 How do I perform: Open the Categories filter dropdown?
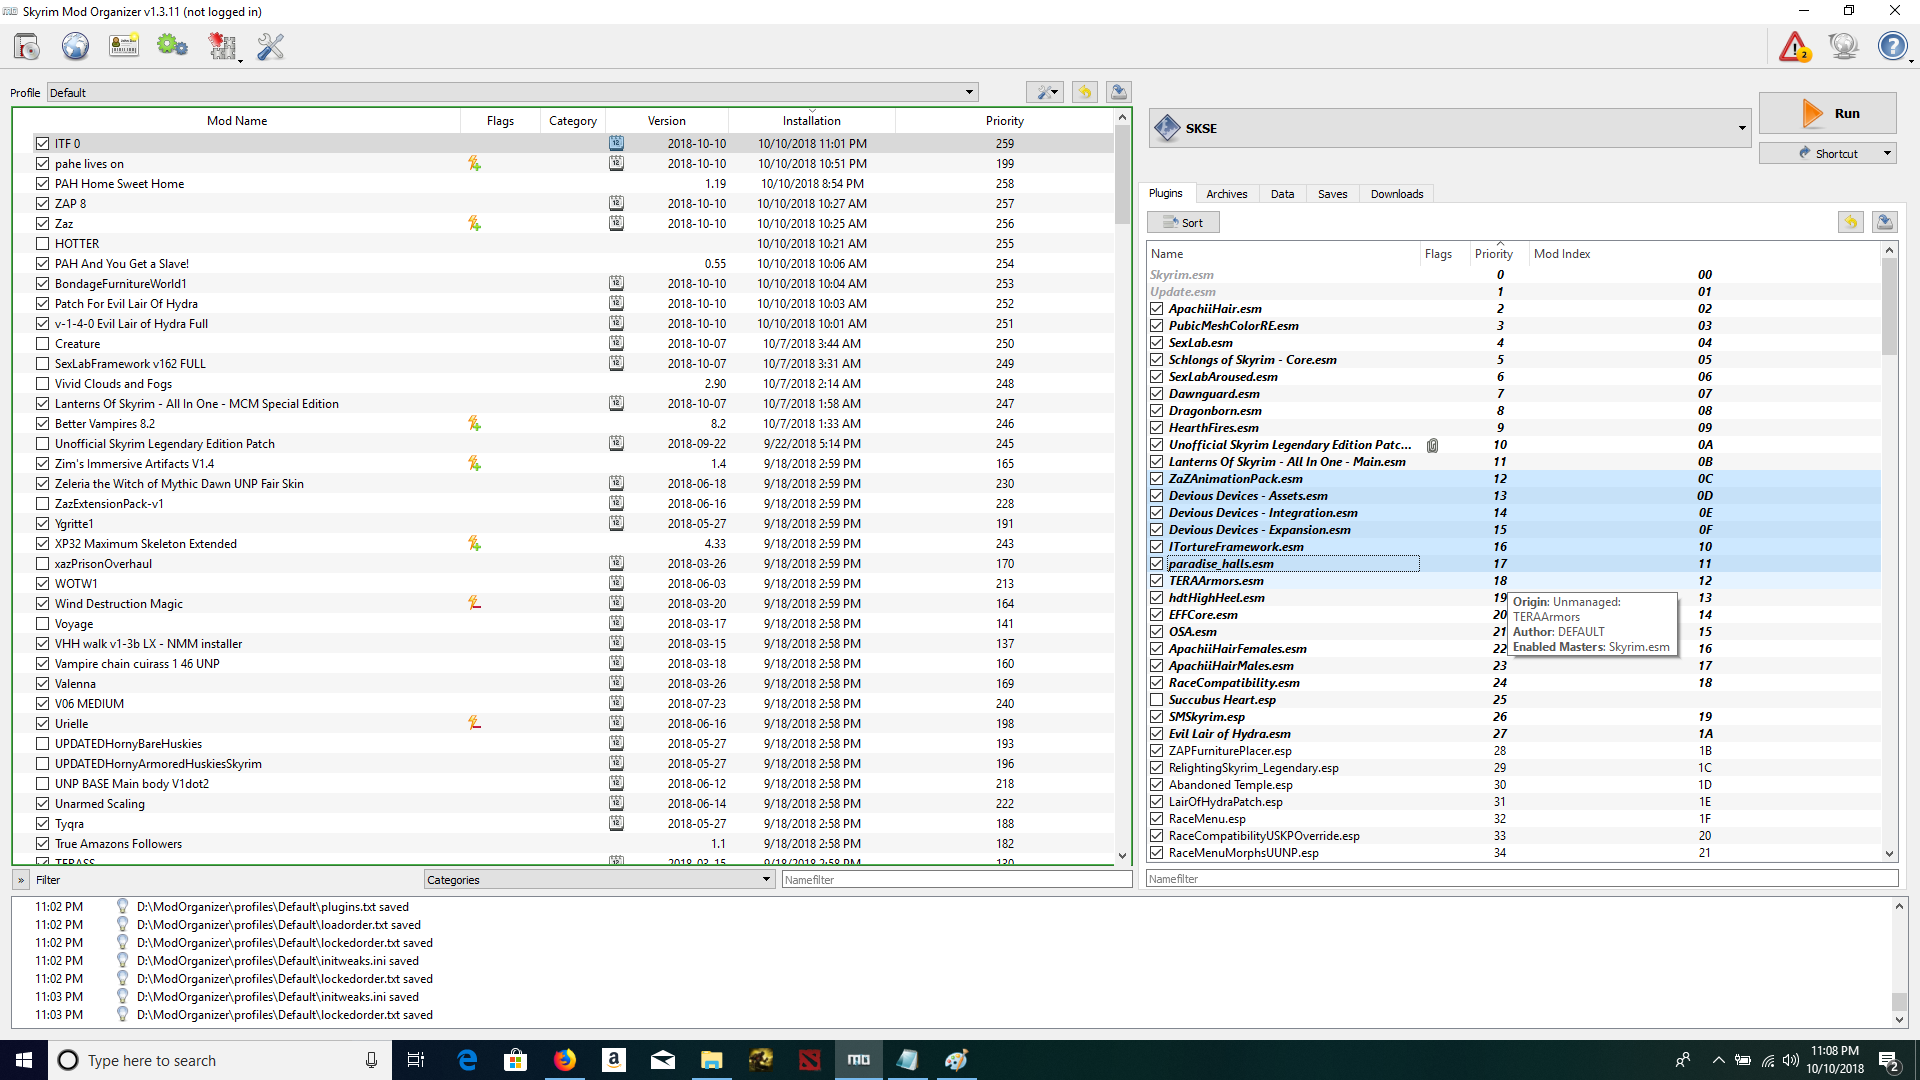click(599, 880)
